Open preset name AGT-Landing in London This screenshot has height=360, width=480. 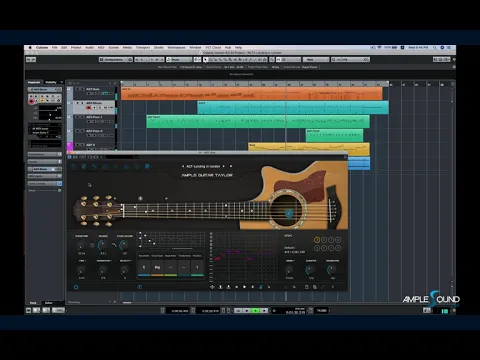[203, 166]
